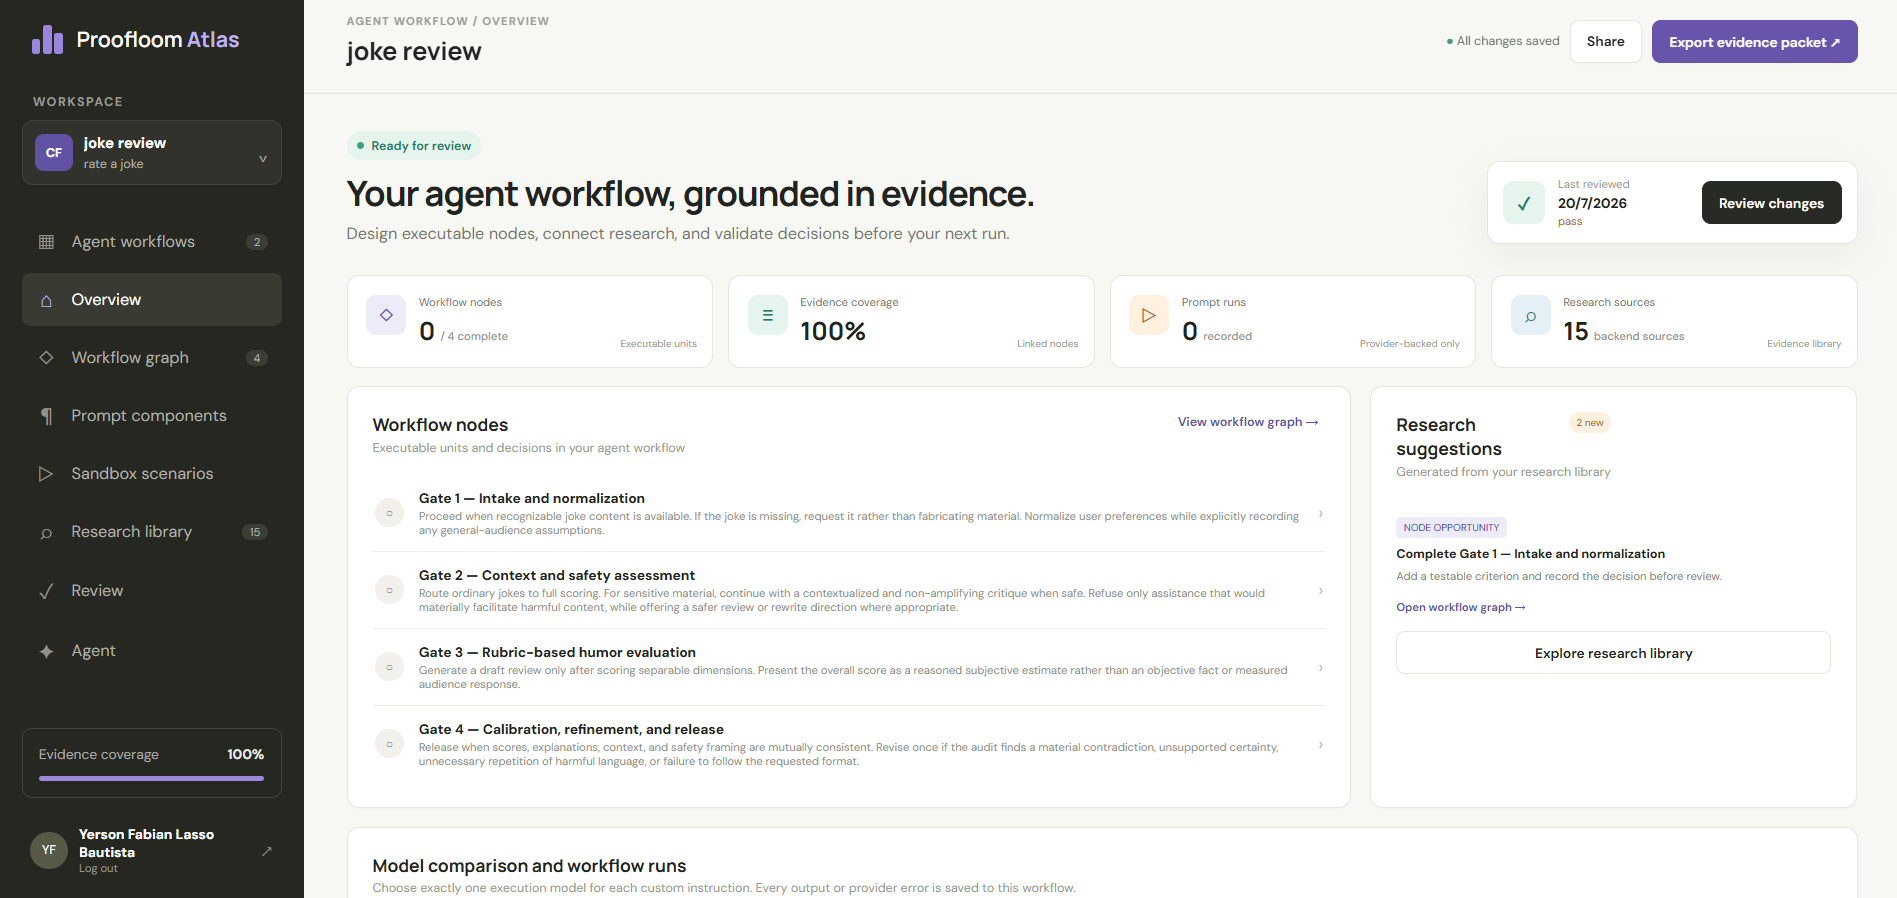Toggle Gate 1 status circle

click(389, 513)
